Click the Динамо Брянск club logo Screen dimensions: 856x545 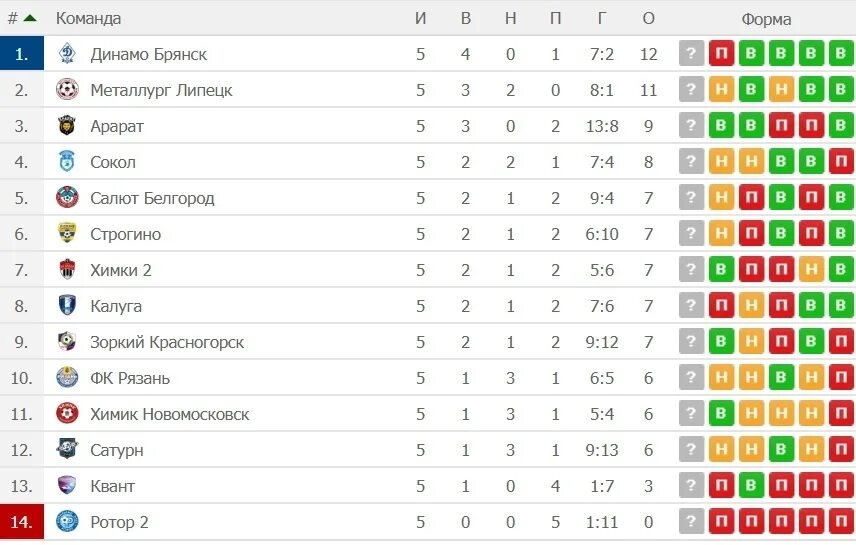67,54
